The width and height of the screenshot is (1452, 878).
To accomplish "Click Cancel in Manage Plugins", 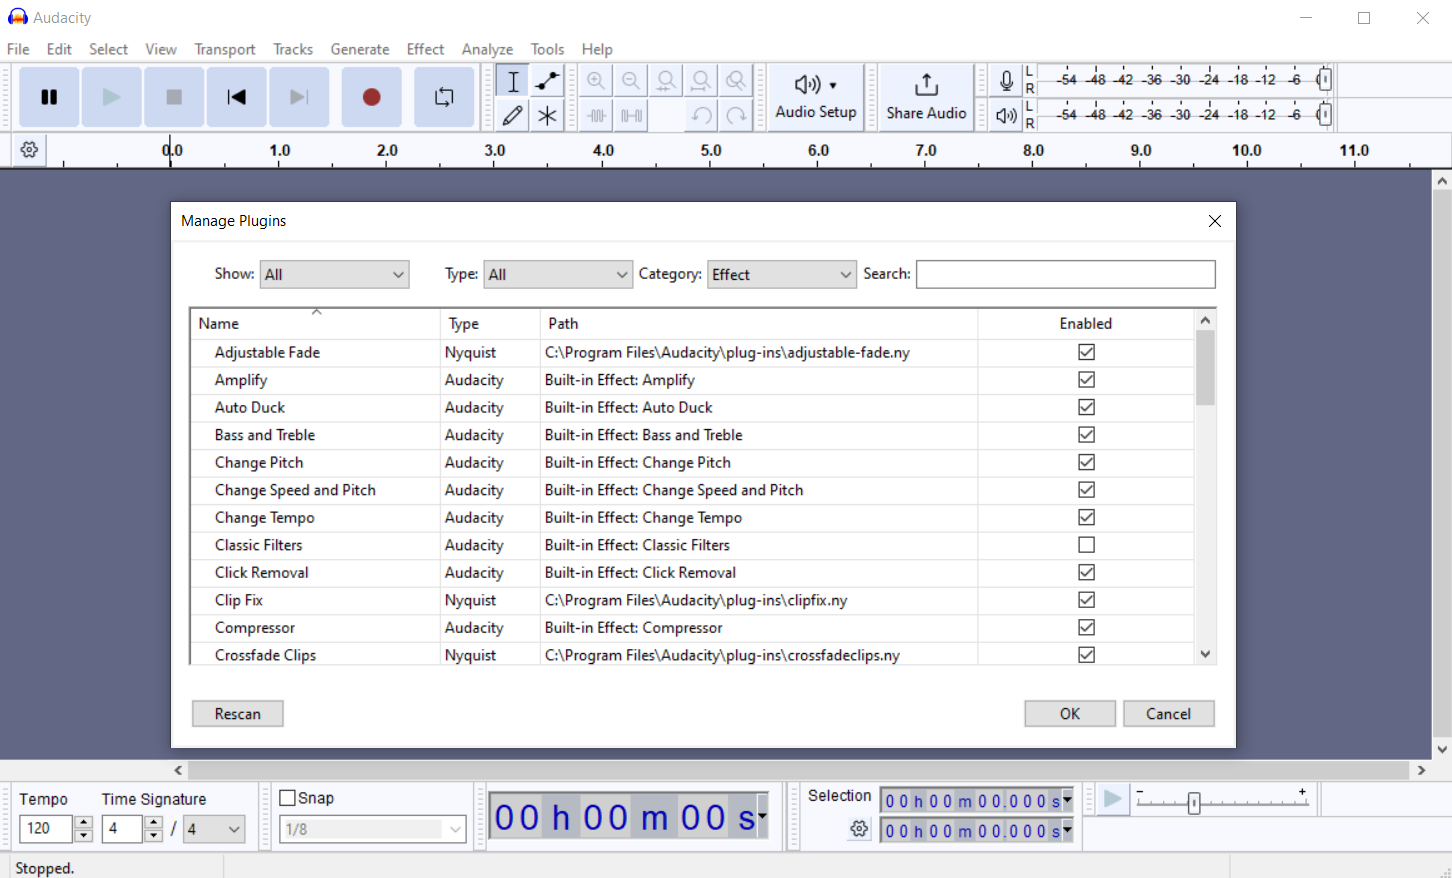I will (x=1168, y=714).
